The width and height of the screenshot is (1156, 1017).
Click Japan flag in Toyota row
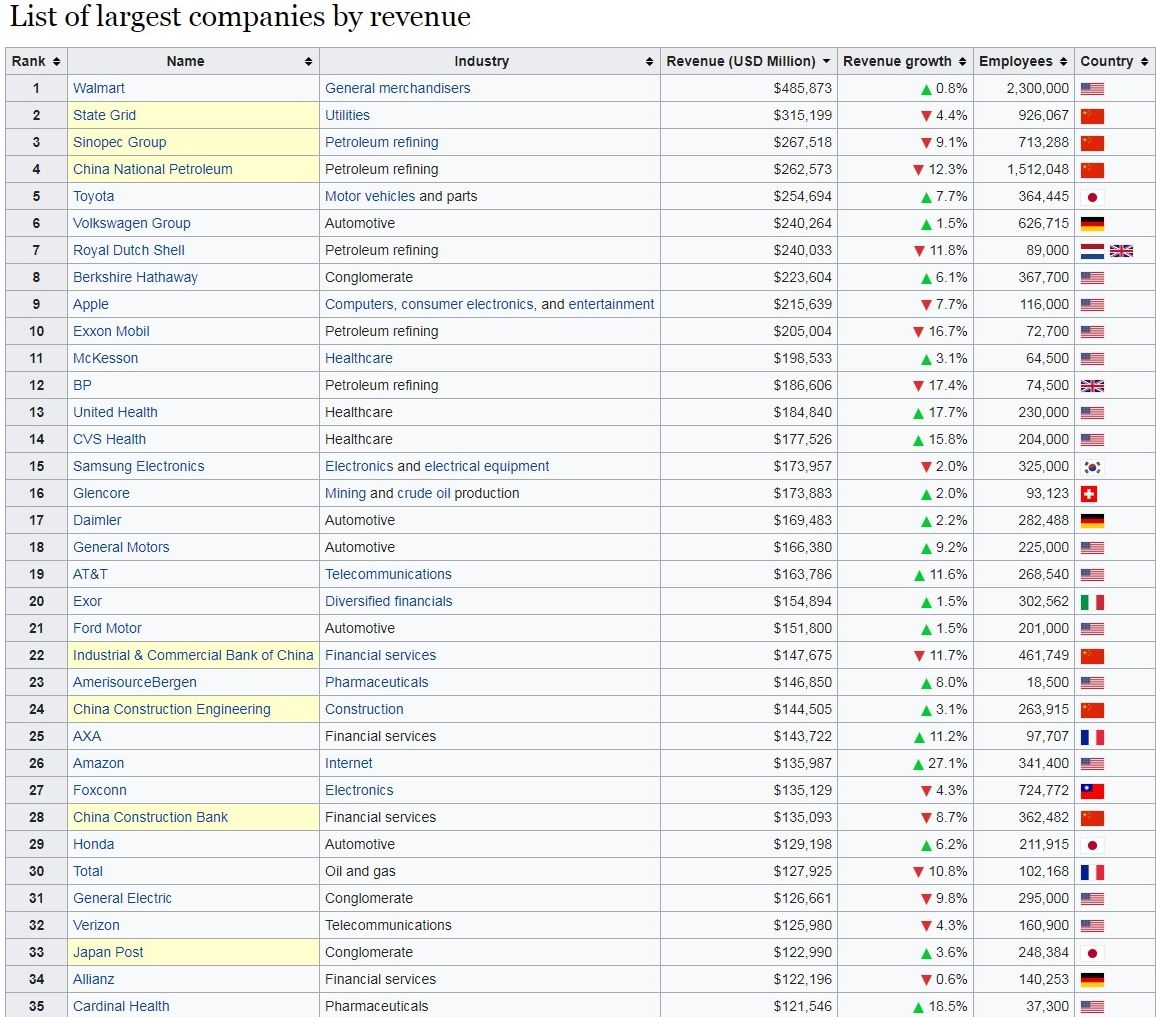click(1092, 198)
